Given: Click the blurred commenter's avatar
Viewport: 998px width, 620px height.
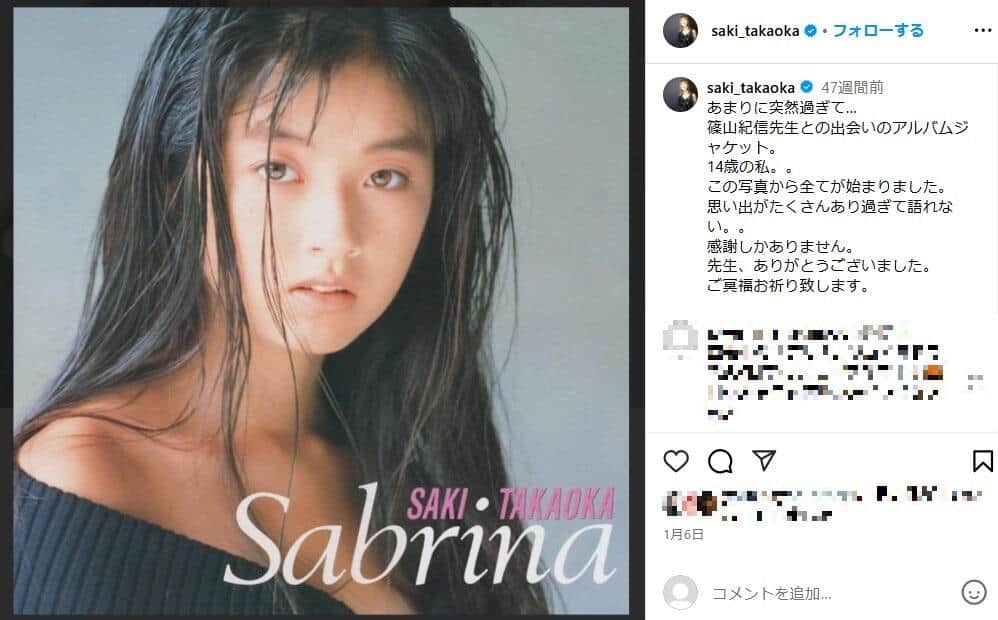Looking at the screenshot, I should pyautogui.click(x=680, y=337).
